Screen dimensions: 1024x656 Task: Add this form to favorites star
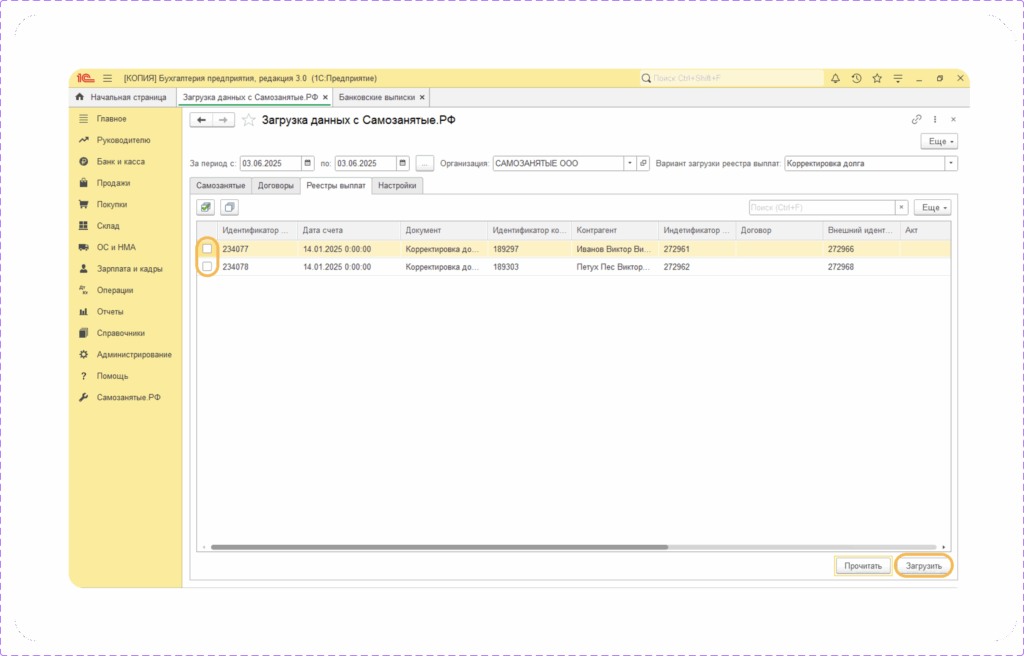click(x=248, y=120)
